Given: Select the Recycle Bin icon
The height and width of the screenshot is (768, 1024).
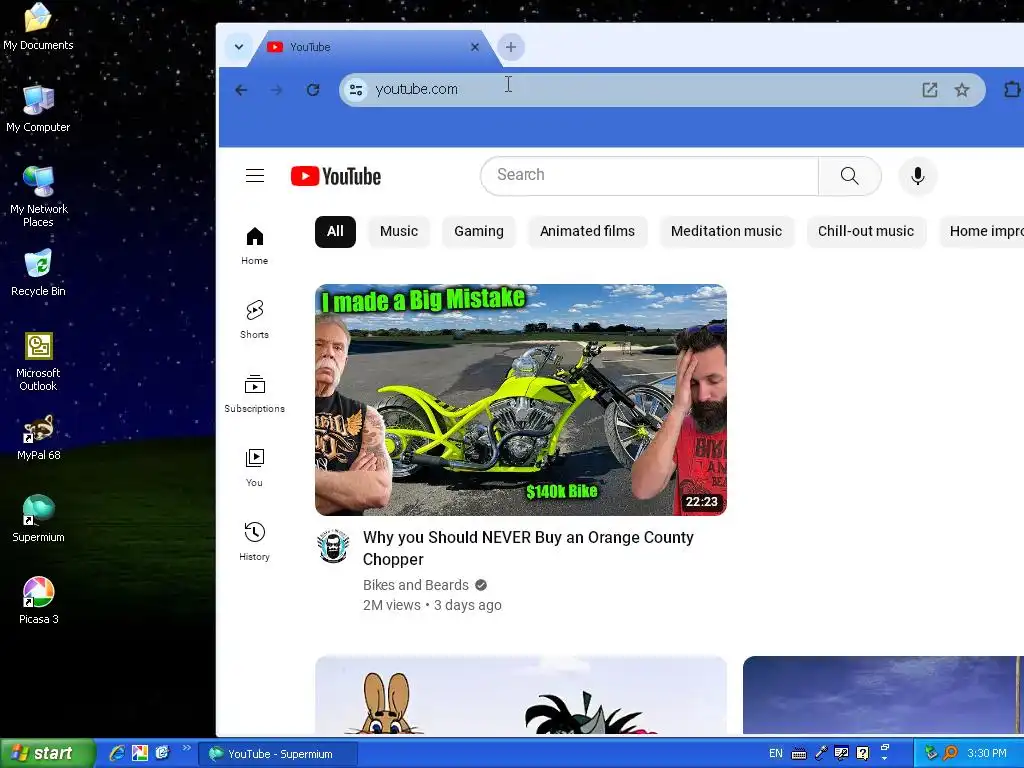Looking at the screenshot, I should click(x=39, y=273).
